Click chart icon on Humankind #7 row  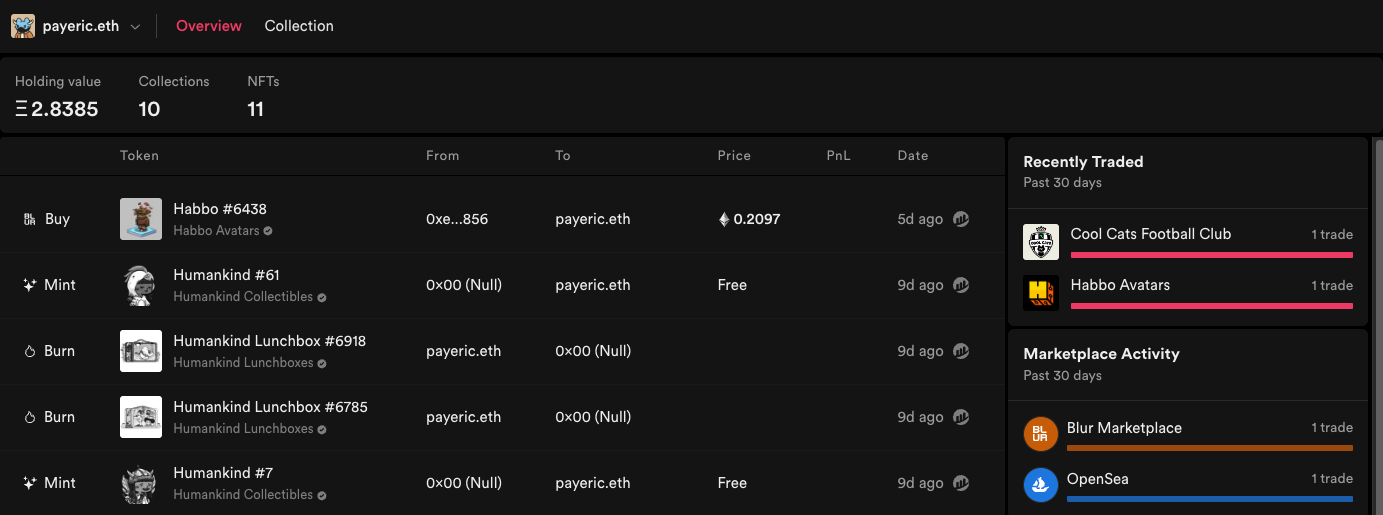pos(961,483)
